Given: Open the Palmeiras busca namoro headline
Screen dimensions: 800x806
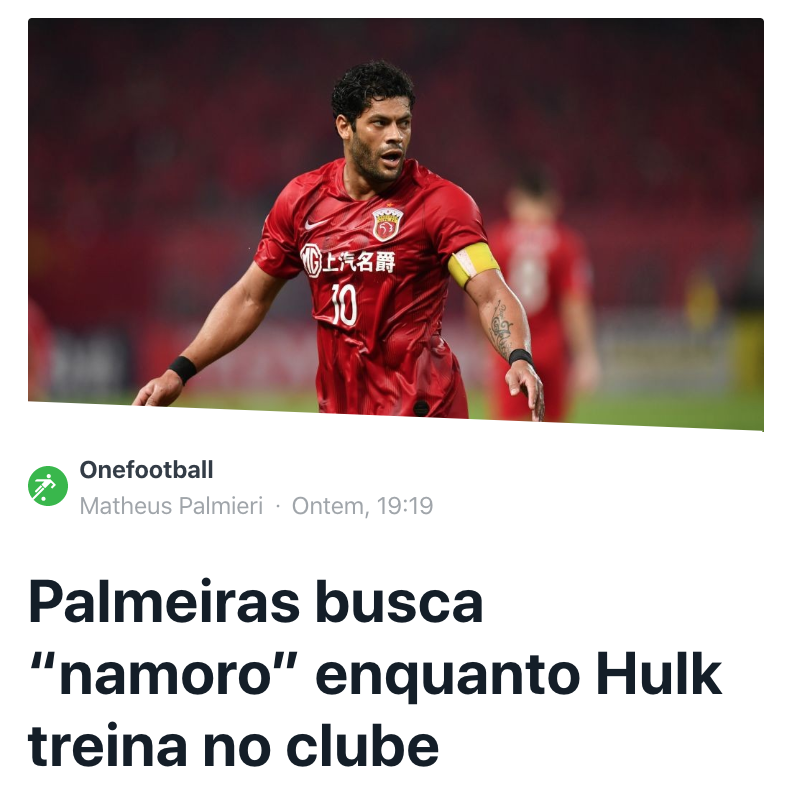Looking at the screenshot, I should pyautogui.click(x=375, y=673).
